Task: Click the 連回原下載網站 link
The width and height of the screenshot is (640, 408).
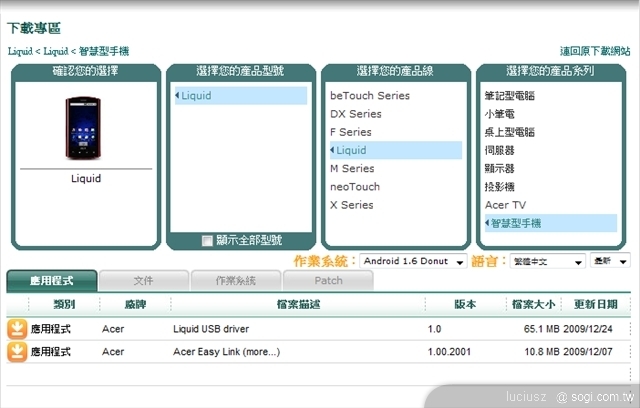Action: click(594, 51)
